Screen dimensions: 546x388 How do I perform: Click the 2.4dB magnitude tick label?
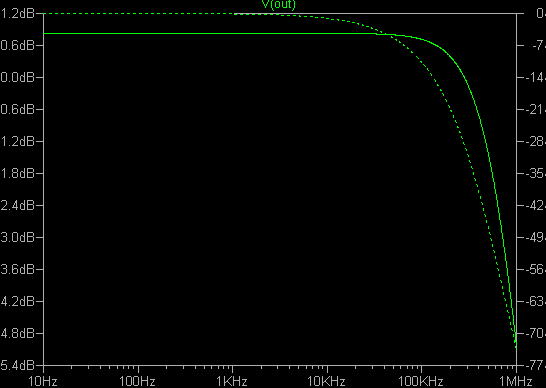point(17,205)
